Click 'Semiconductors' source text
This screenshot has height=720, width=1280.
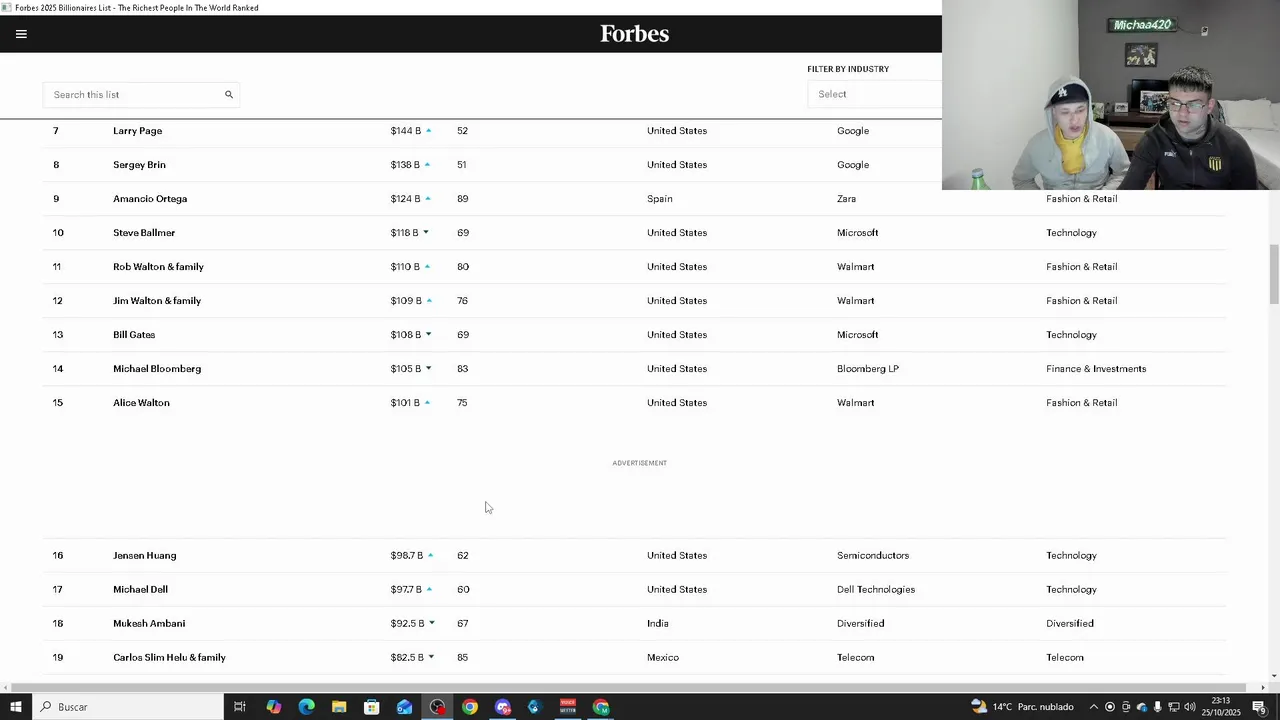pos(873,556)
